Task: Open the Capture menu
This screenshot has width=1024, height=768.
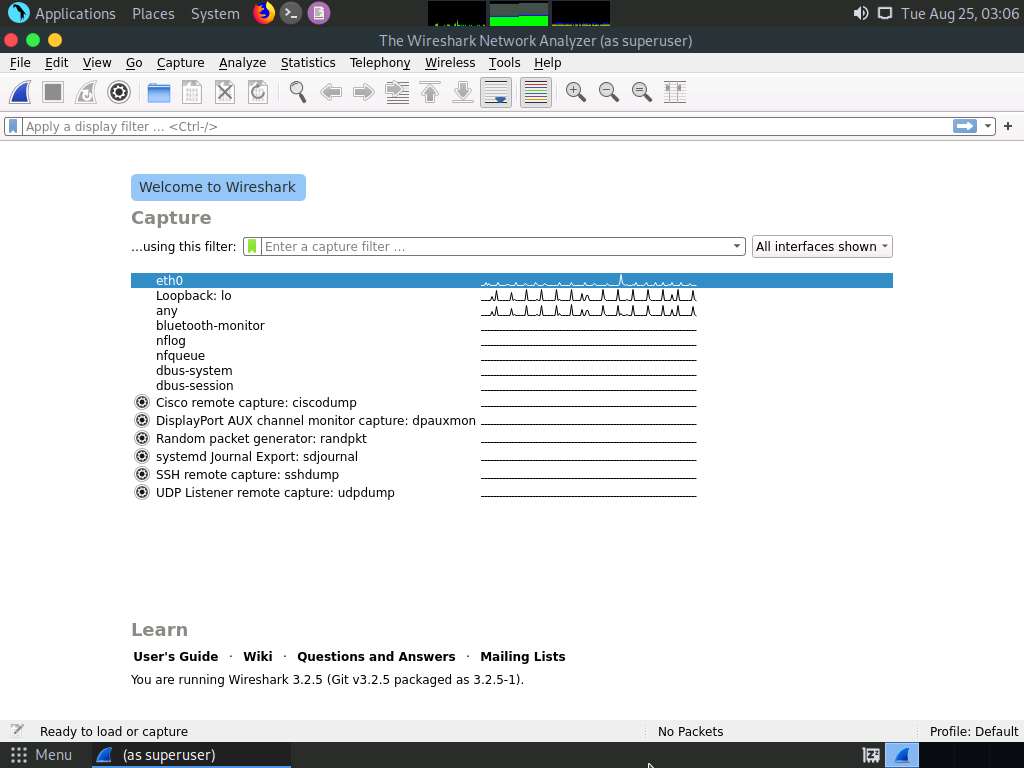Action: [180, 63]
